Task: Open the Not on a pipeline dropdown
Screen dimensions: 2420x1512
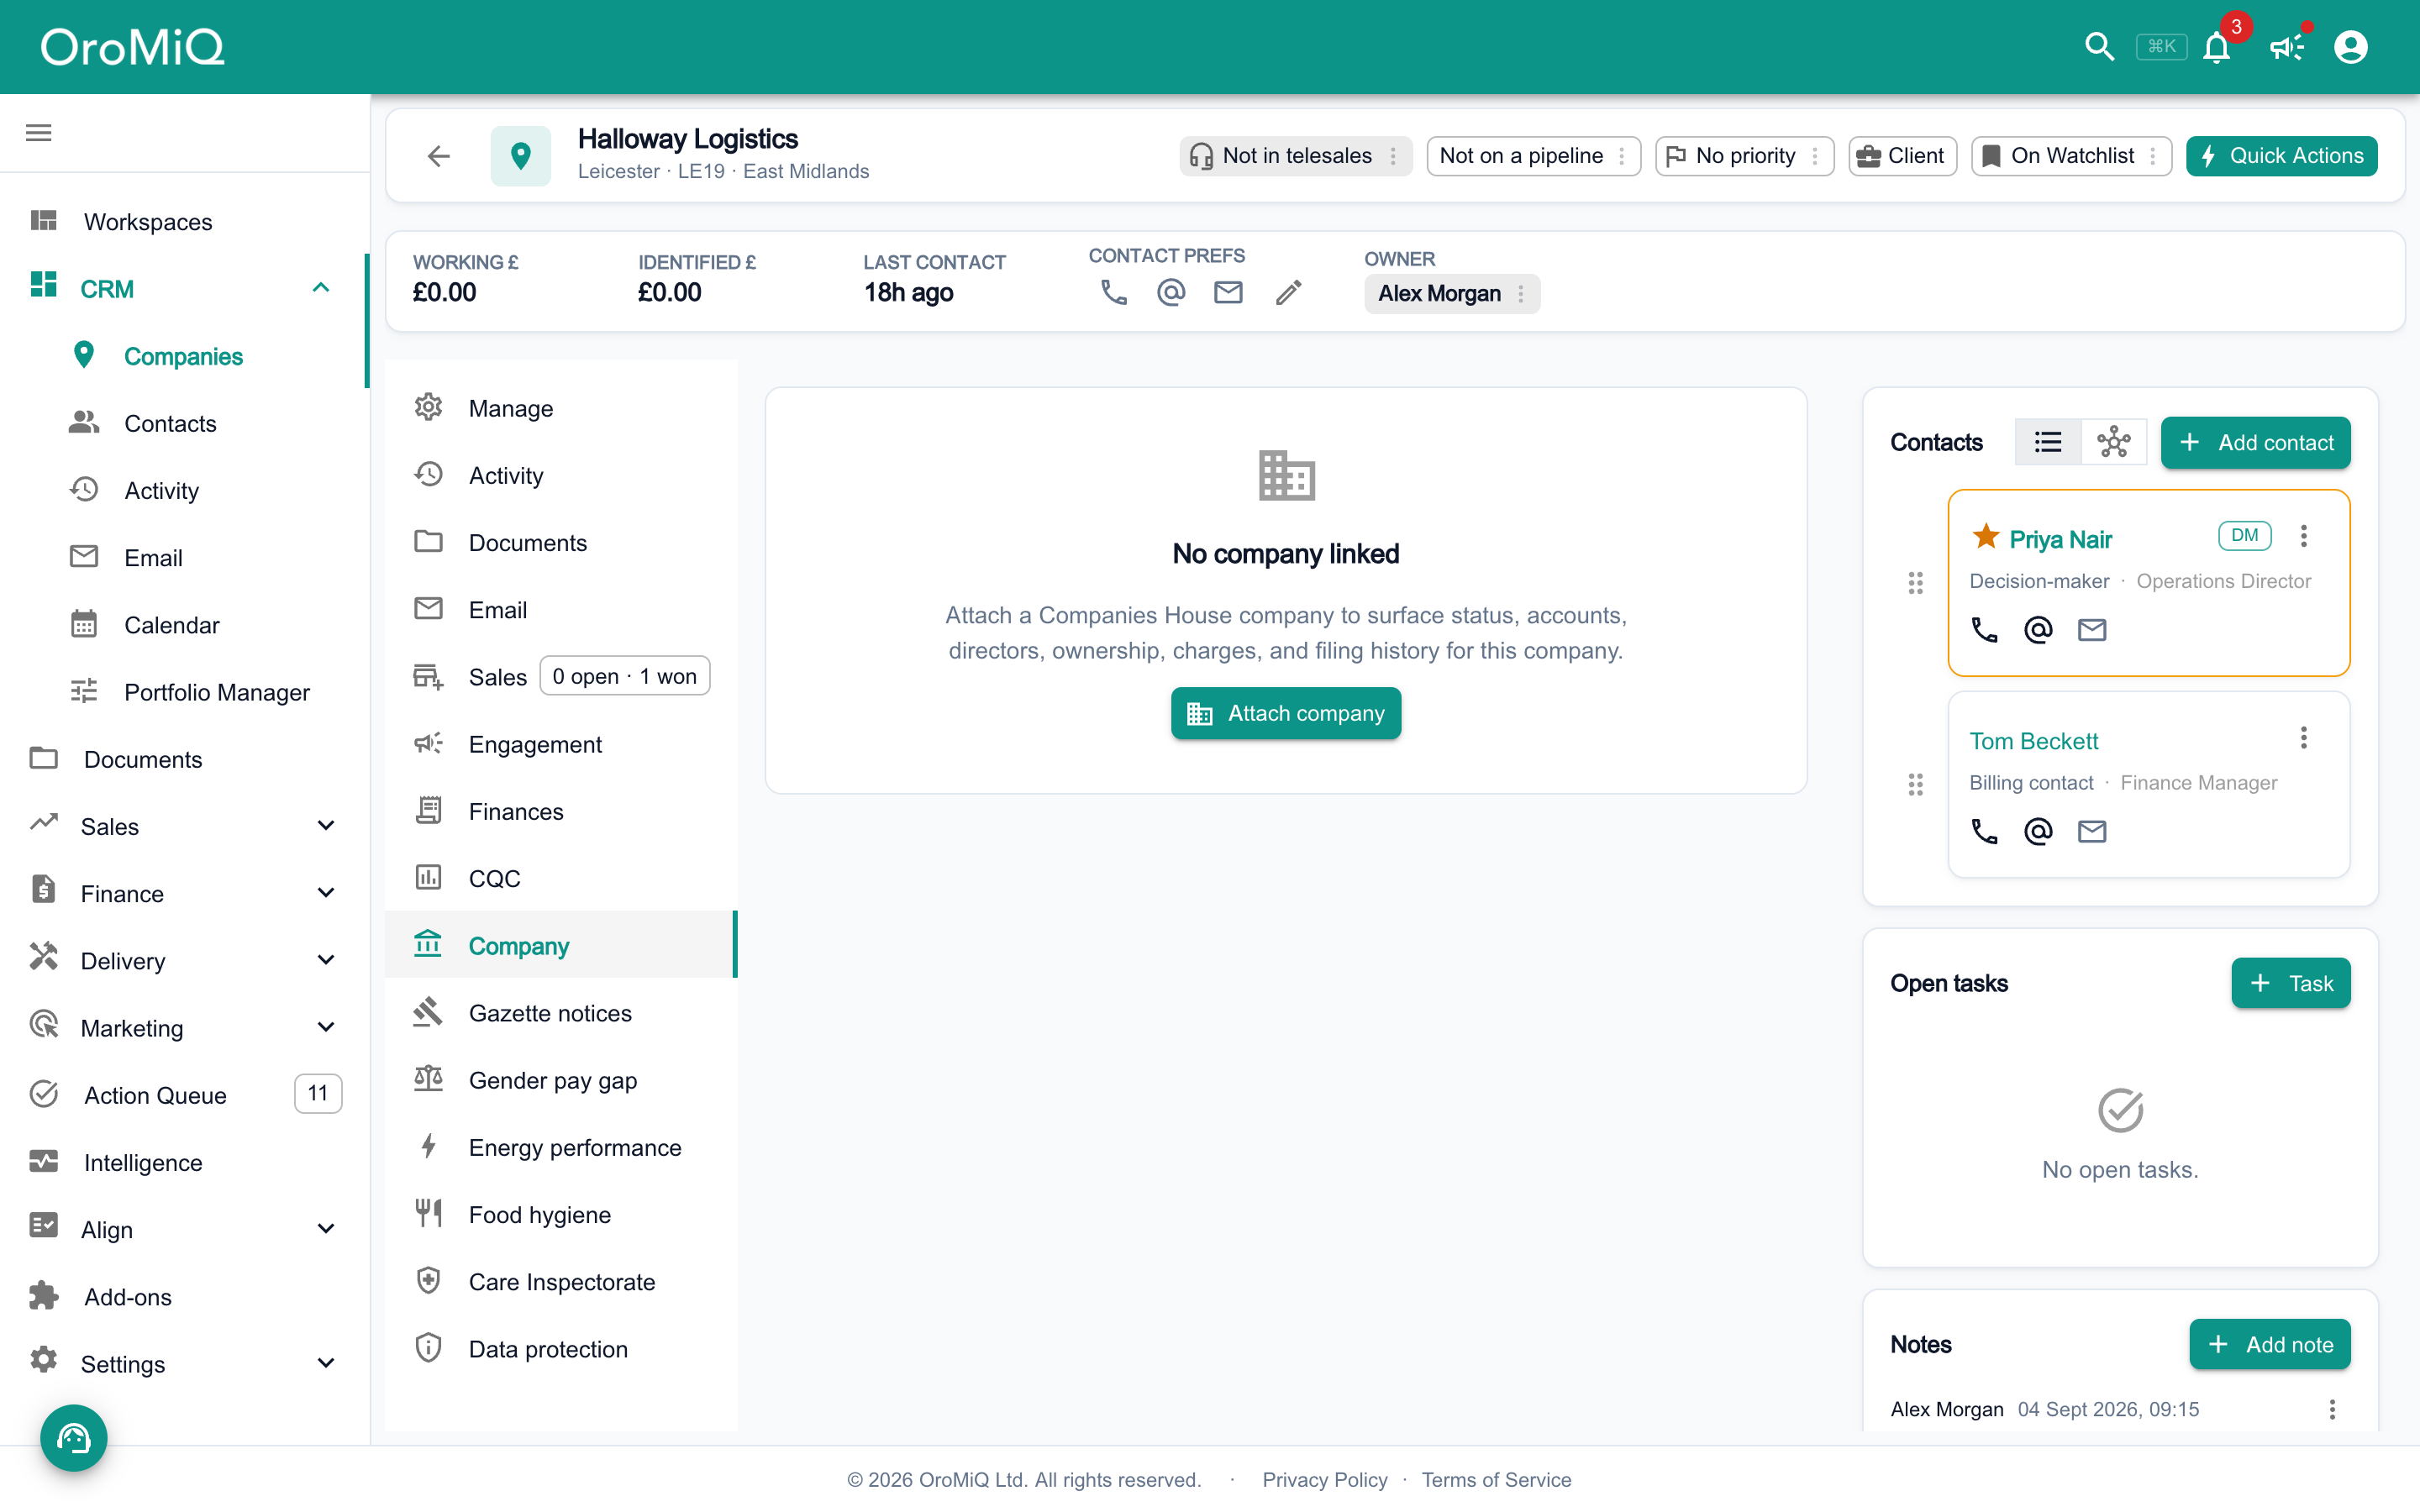Action: [x=1533, y=156]
